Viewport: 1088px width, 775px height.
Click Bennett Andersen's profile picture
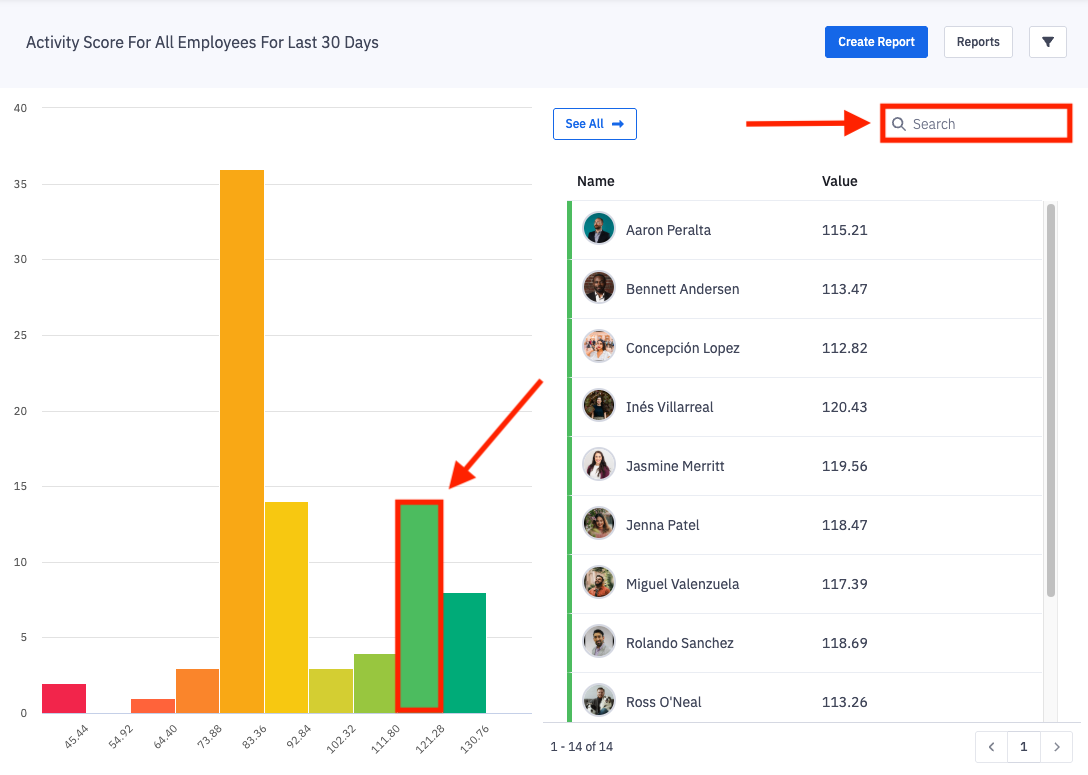coord(599,289)
